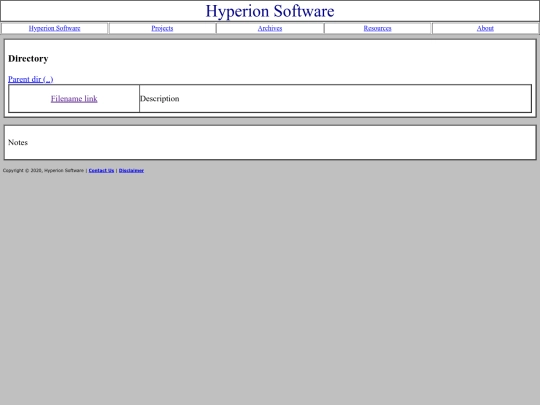Viewport: 540px width, 405px height.
Task: Visit the Resources section
Action: (x=377, y=28)
